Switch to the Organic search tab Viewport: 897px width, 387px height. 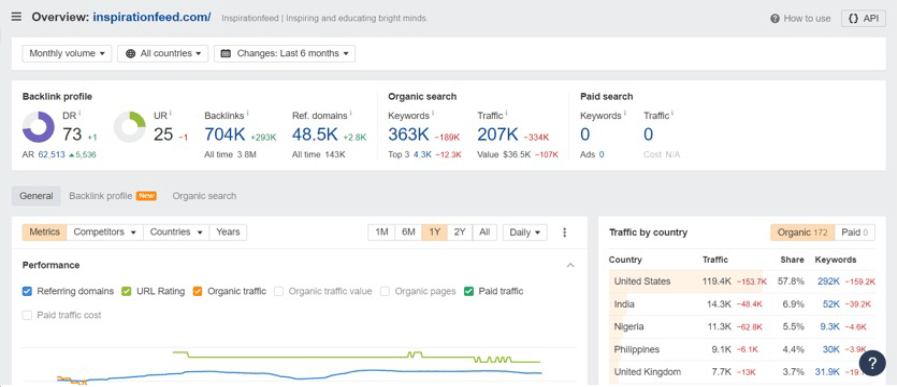click(204, 196)
